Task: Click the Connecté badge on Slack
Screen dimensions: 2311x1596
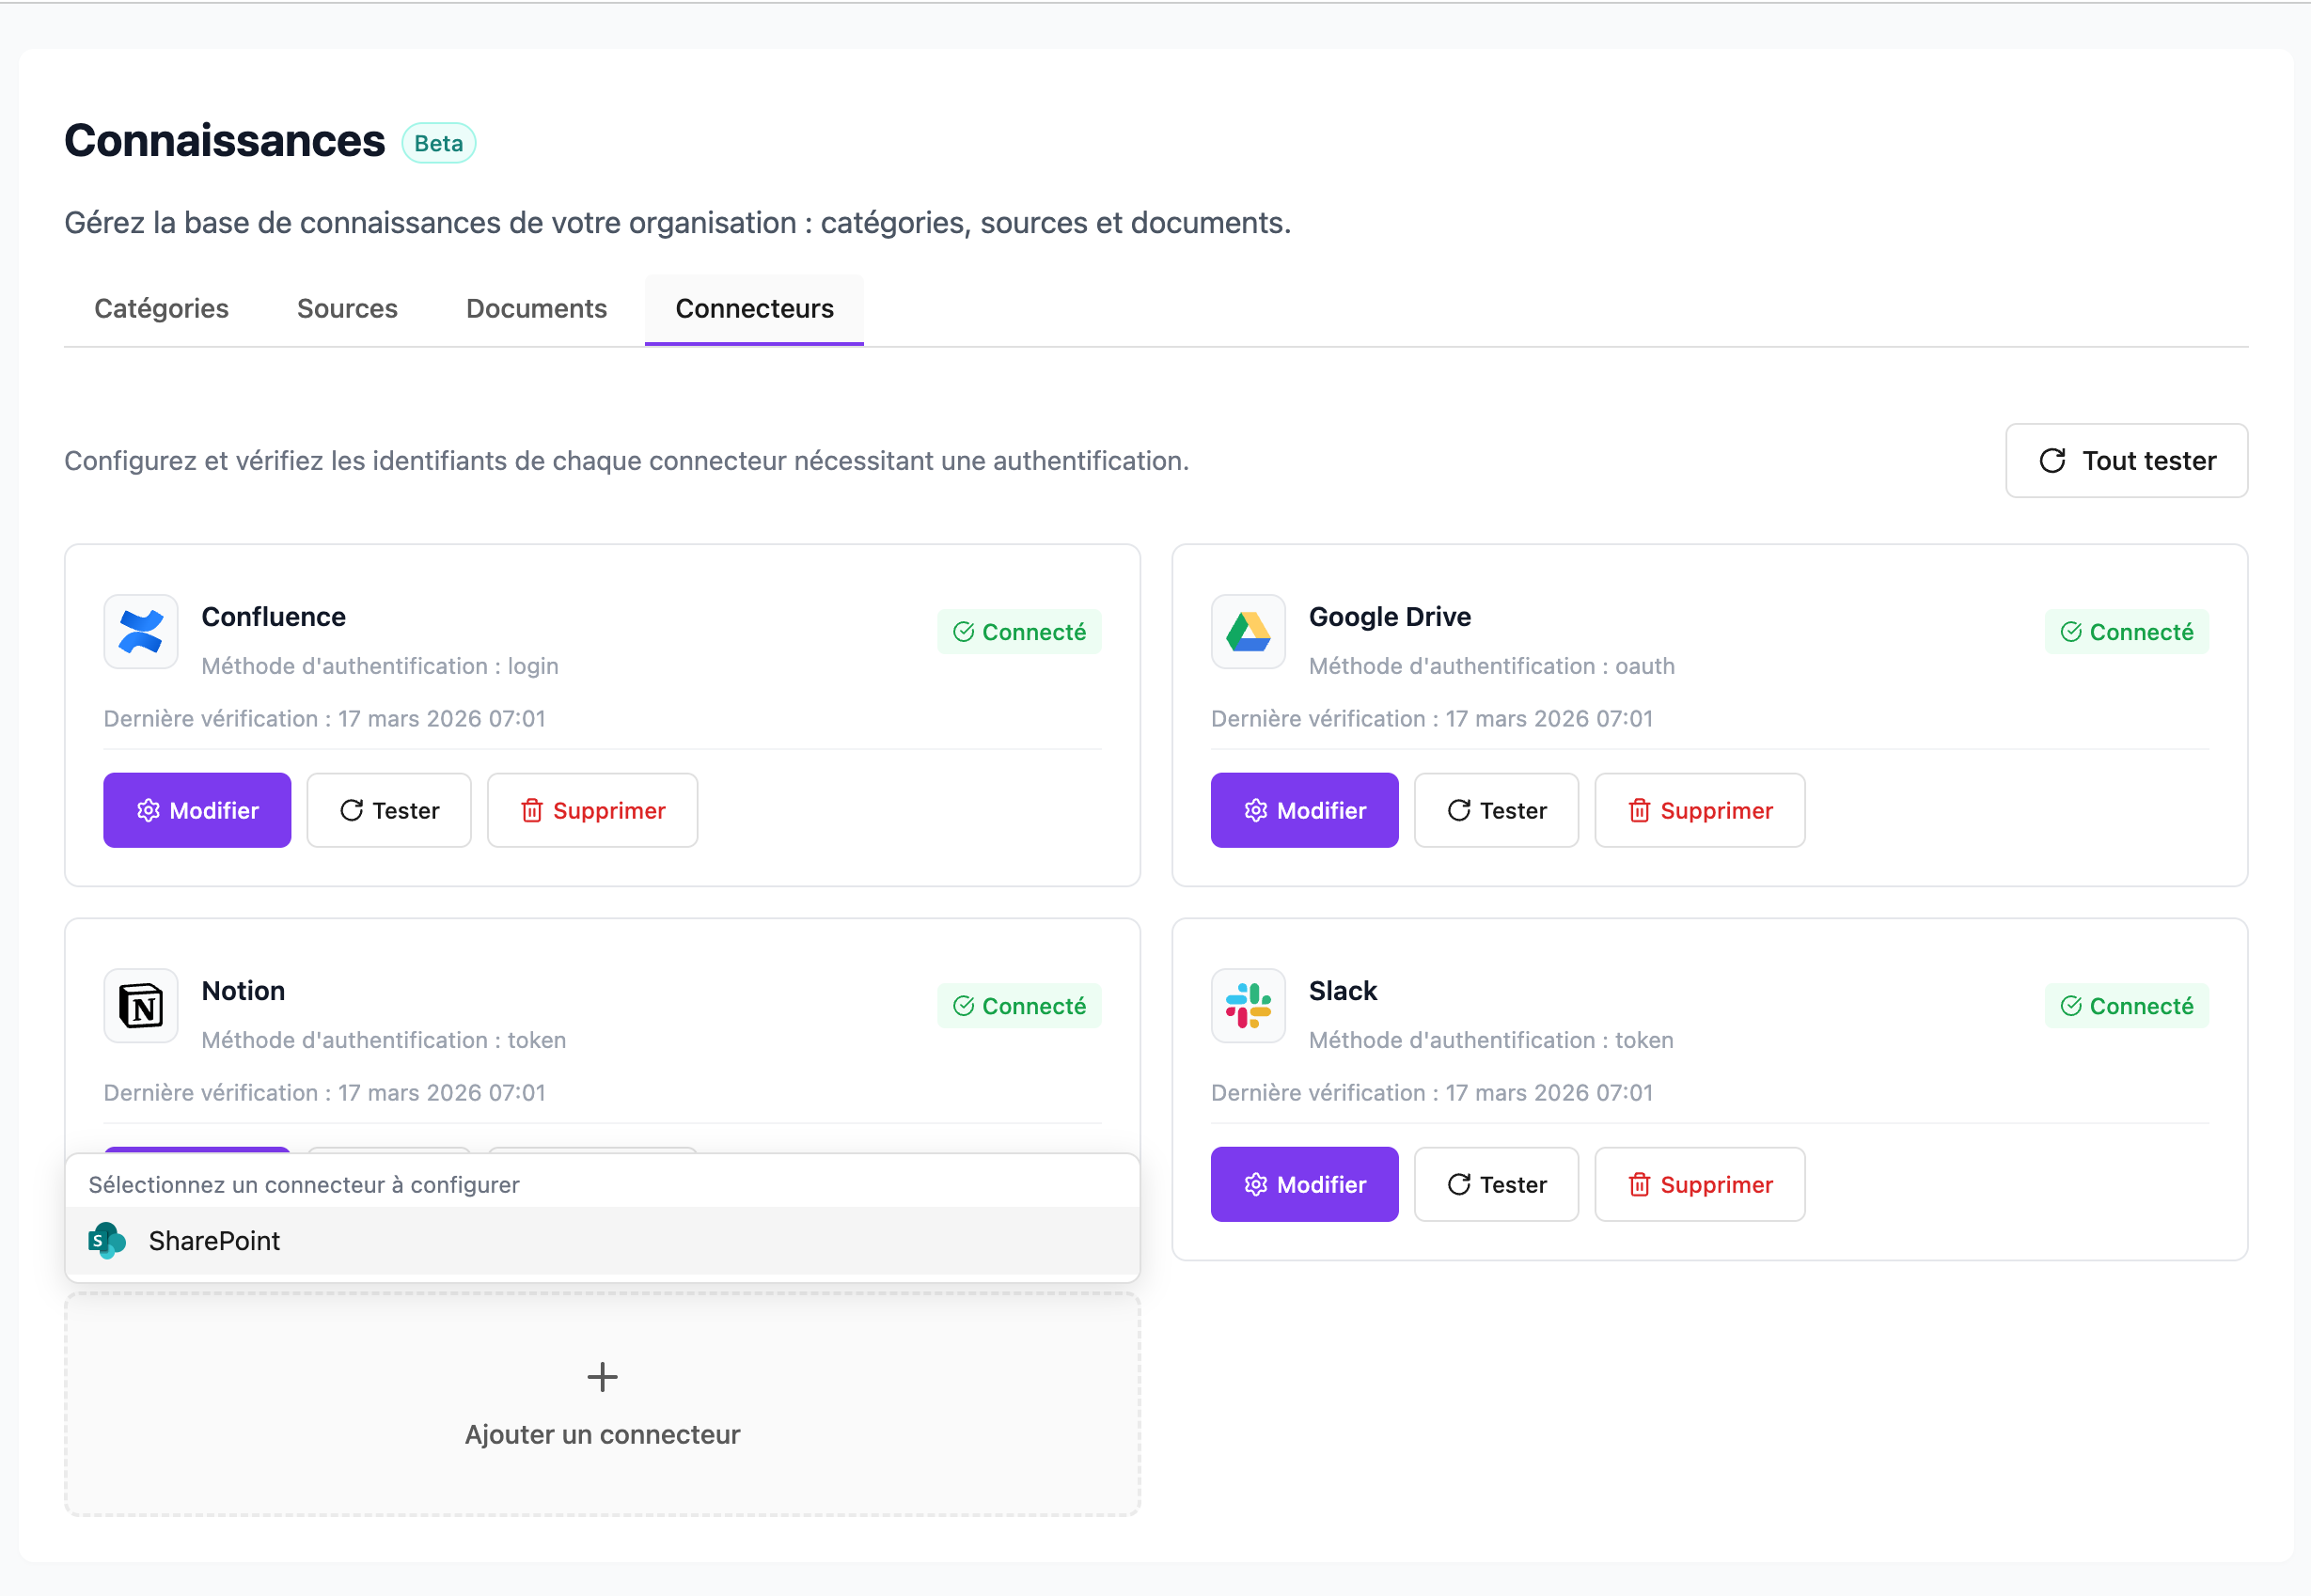Action: tap(2127, 1006)
